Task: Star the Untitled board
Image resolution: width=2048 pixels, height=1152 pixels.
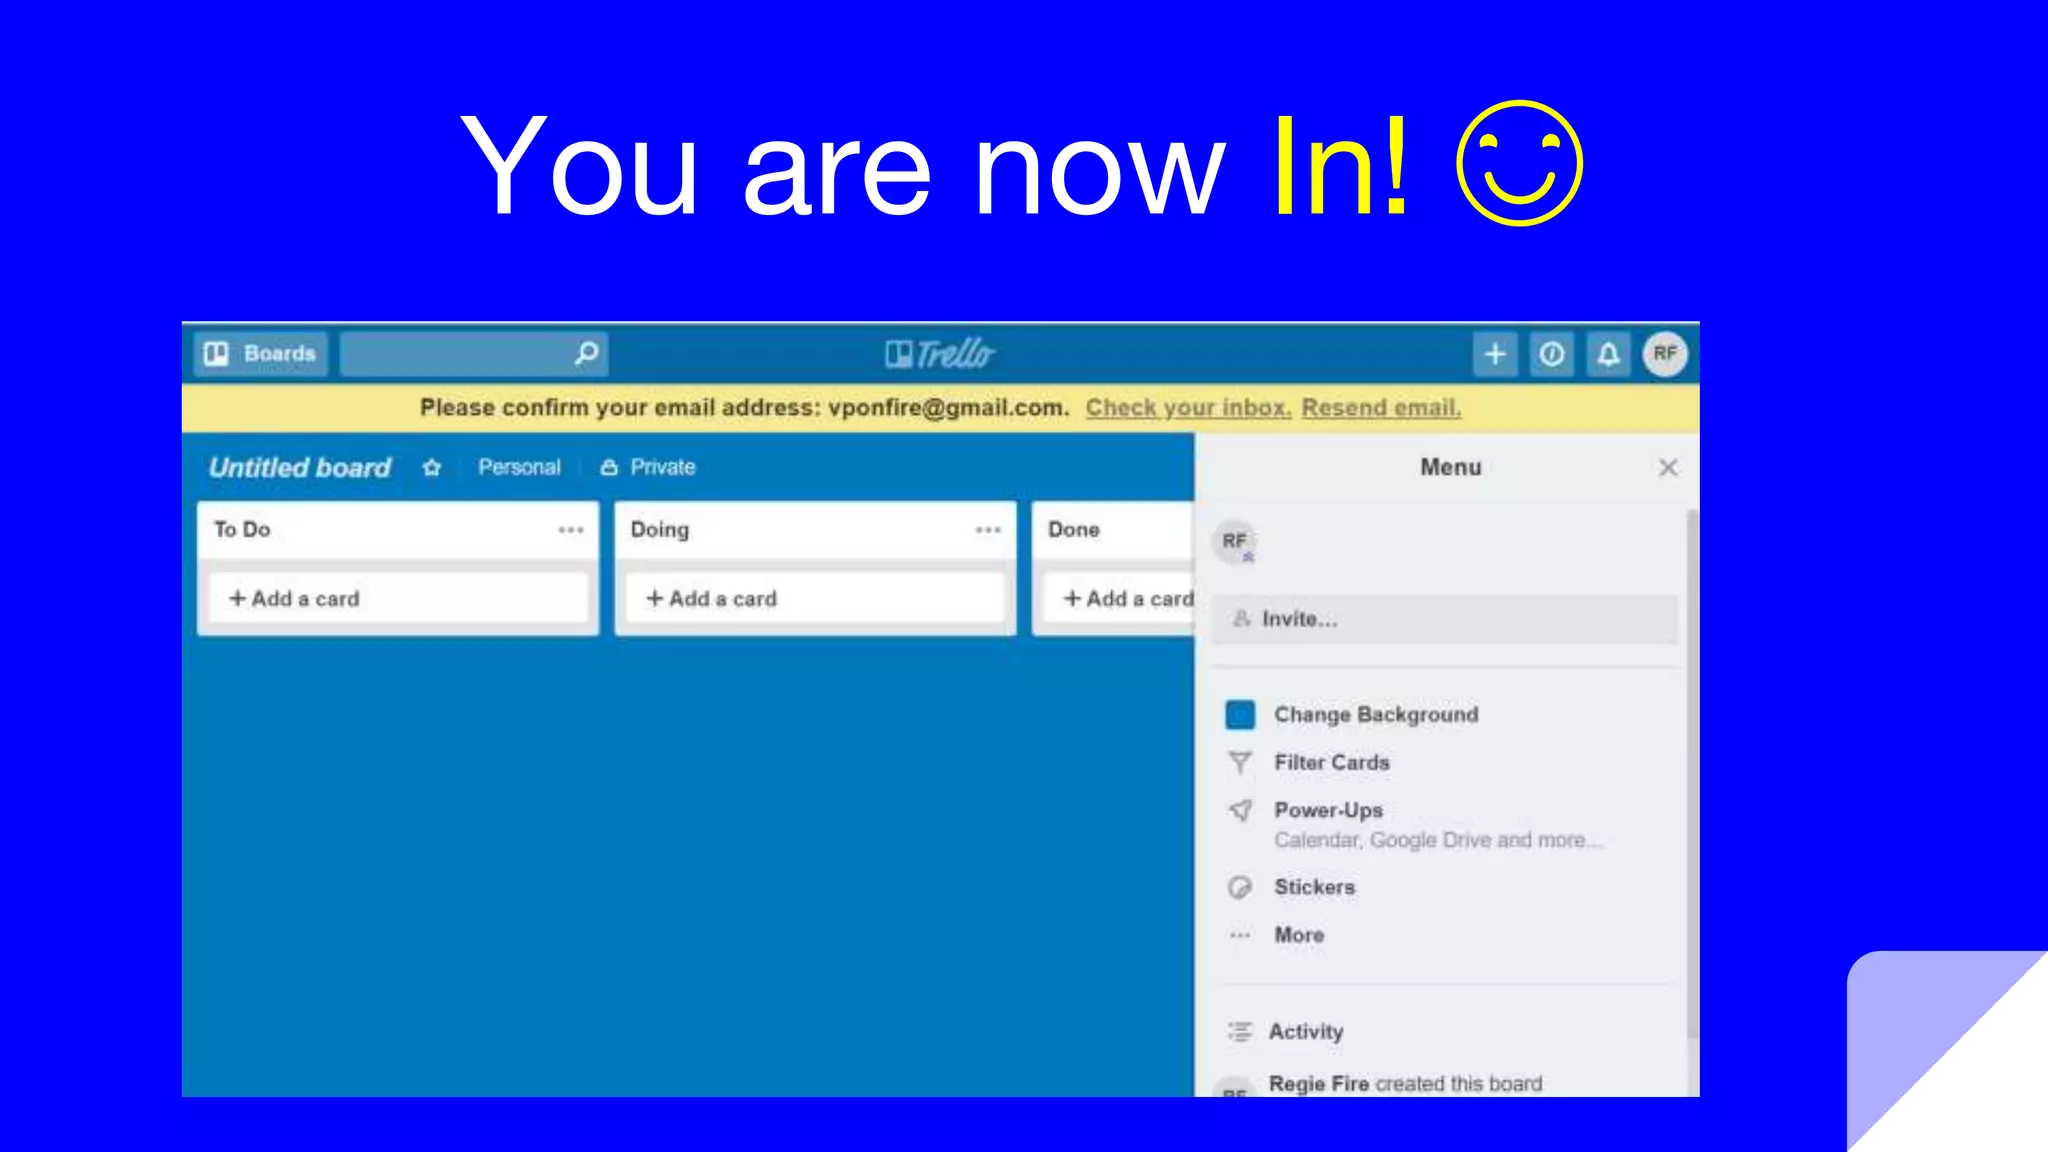Action: click(432, 468)
